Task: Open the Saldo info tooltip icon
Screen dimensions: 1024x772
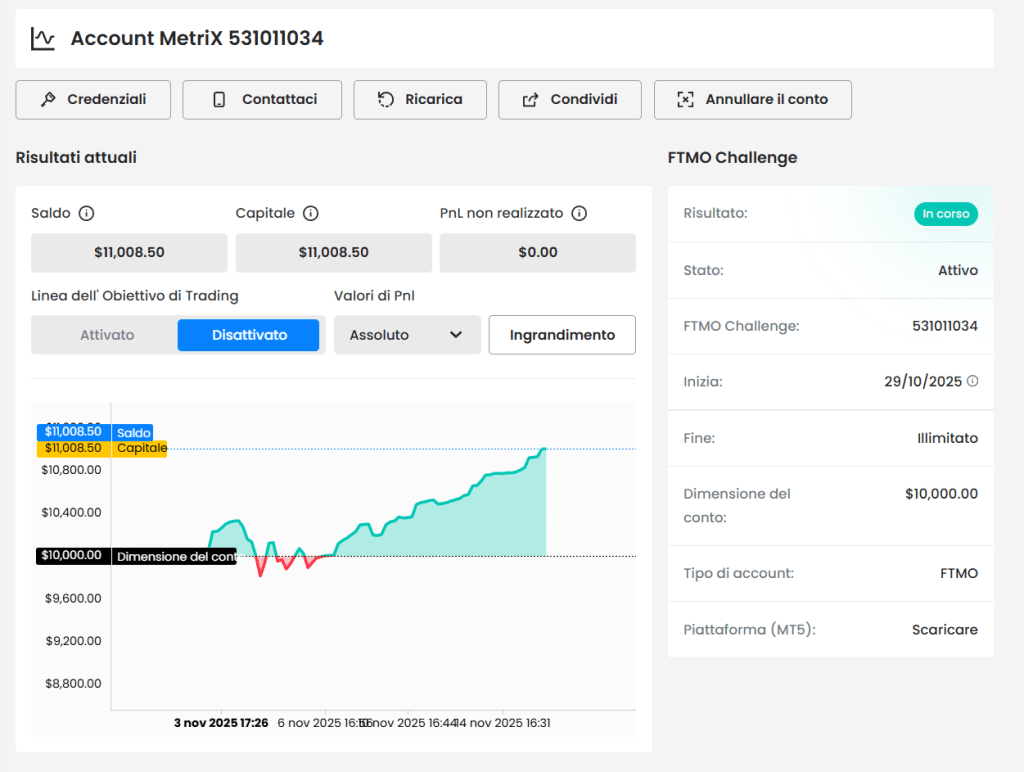Action: click(83, 213)
